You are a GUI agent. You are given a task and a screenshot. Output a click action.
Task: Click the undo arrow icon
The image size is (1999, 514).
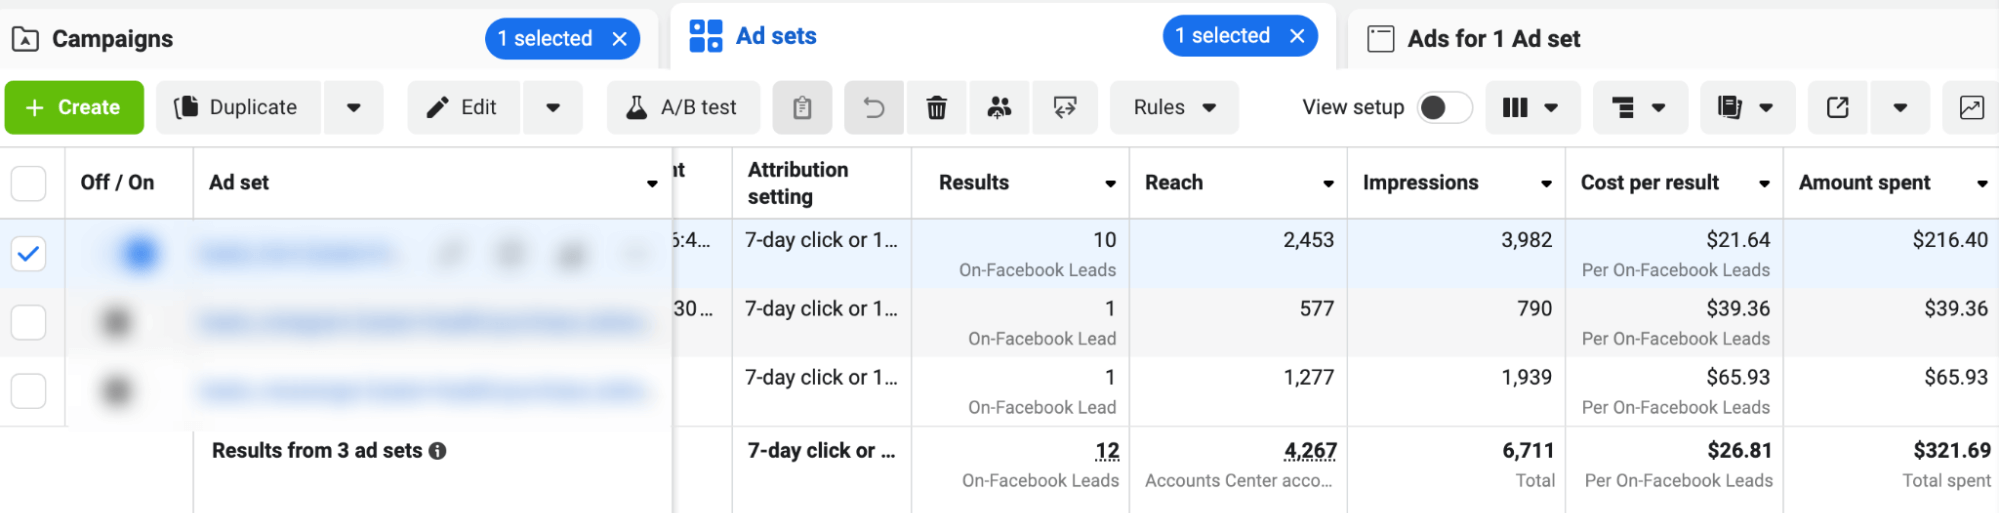click(x=873, y=108)
